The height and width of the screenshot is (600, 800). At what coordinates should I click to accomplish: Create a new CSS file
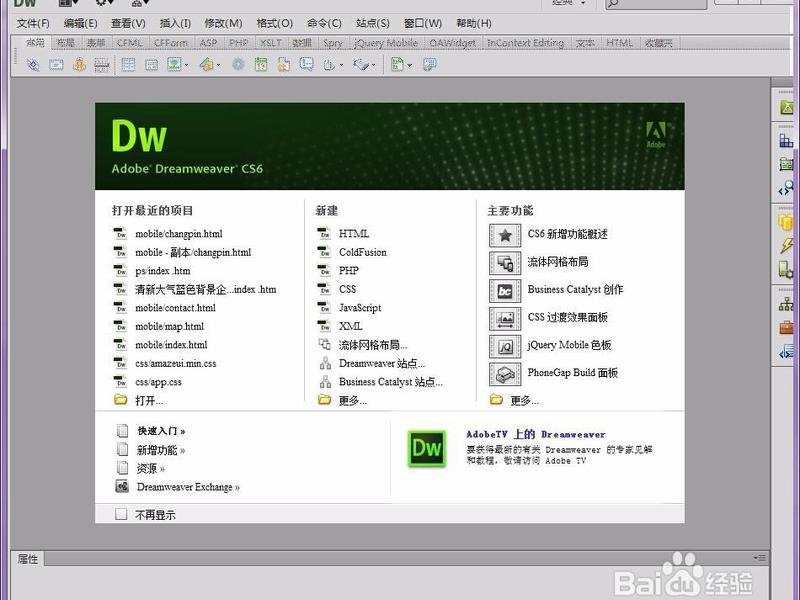347,289
